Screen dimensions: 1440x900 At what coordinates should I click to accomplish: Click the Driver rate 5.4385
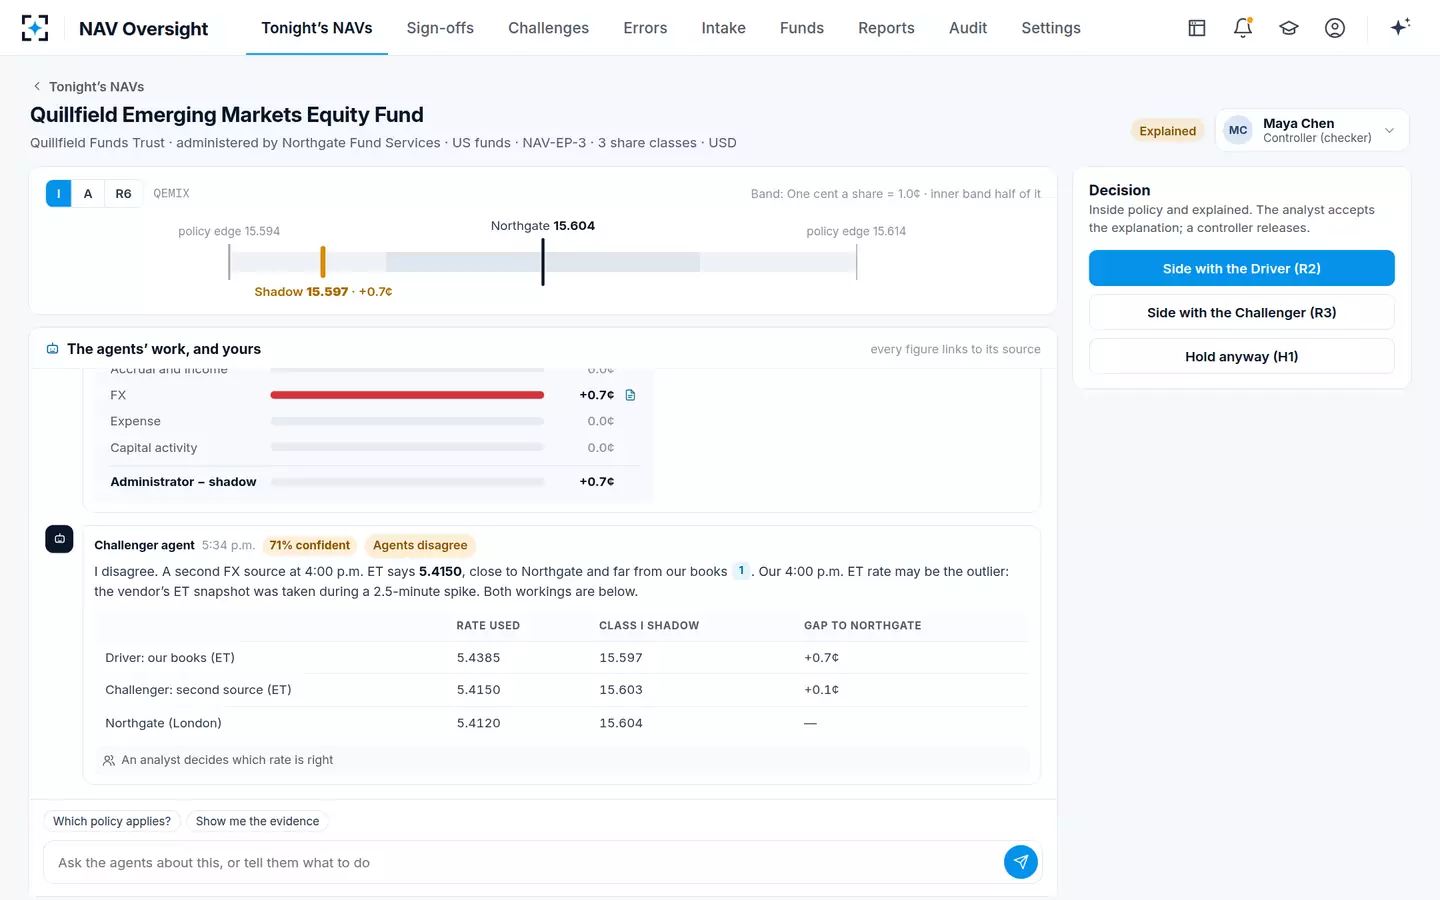click(x=478, y=658)
